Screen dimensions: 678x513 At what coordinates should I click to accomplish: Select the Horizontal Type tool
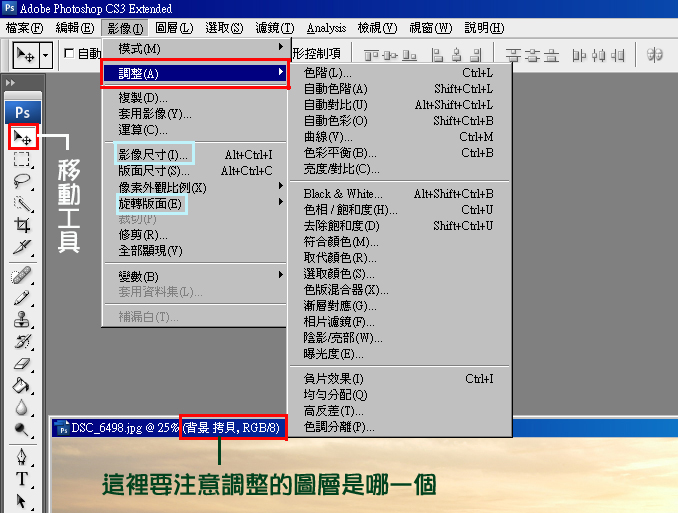[x=22, y=479]
